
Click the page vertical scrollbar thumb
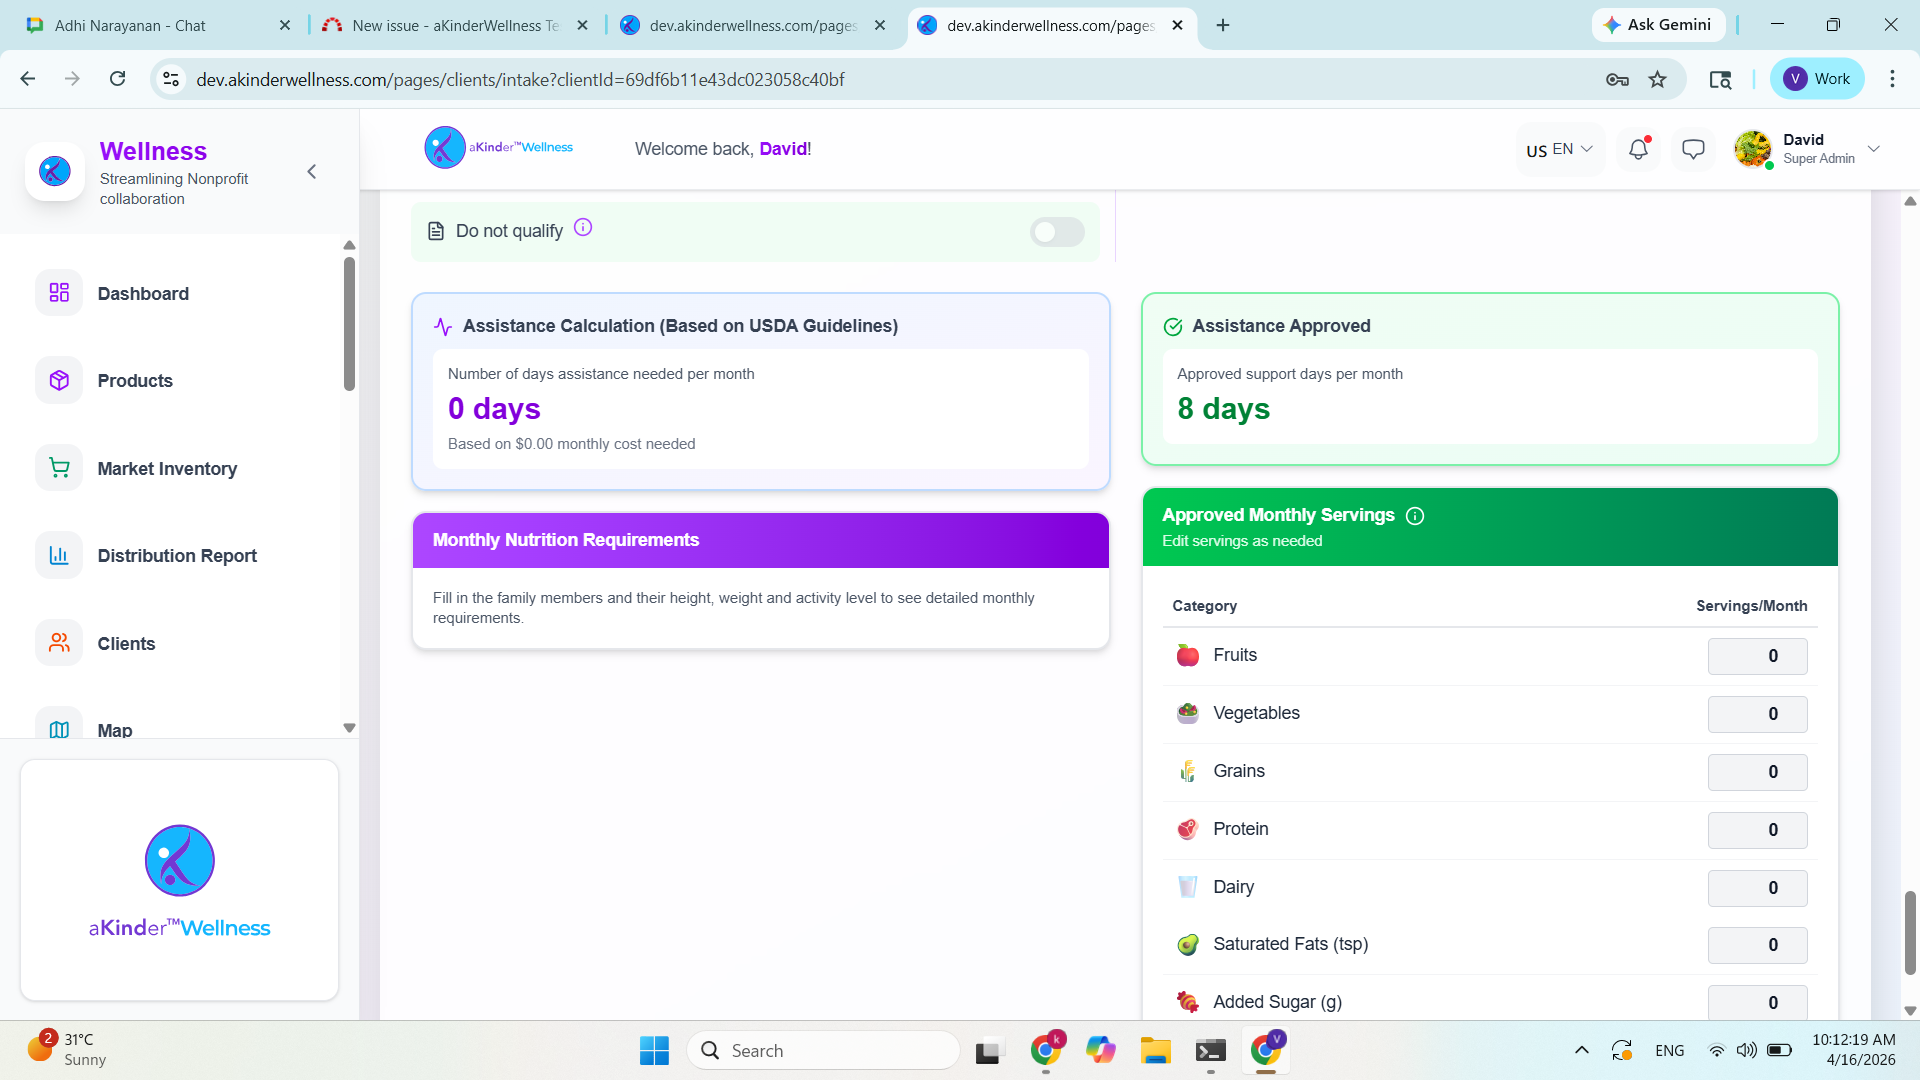[x=1910, y=931]
